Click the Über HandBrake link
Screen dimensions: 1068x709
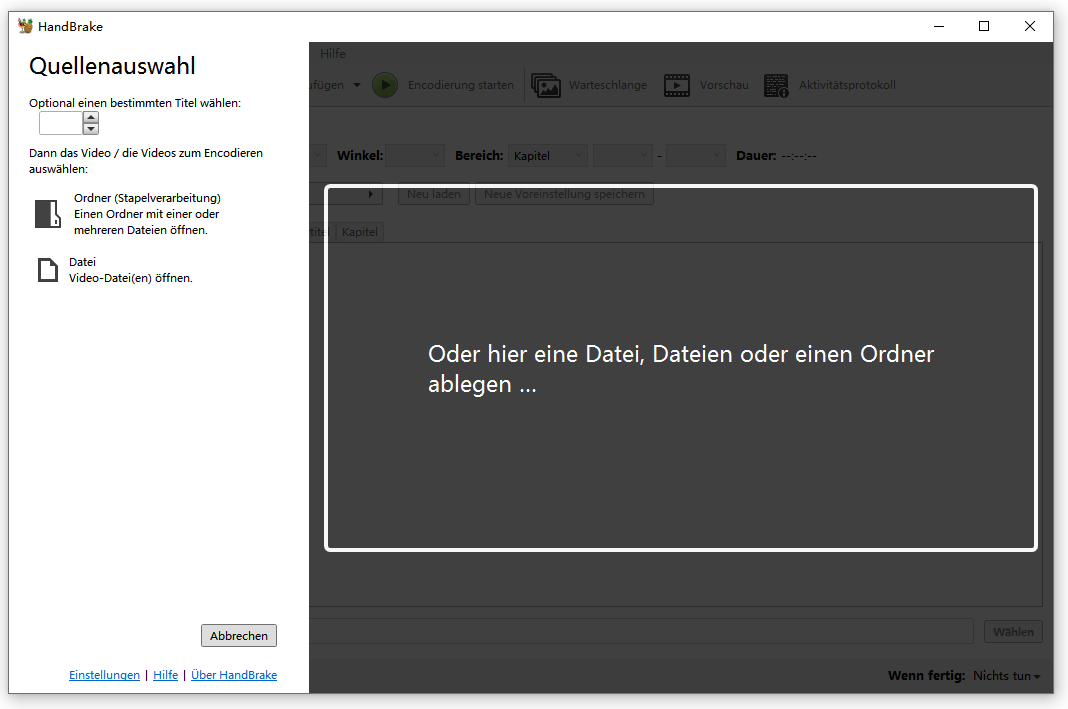pyautogui.click(x=234, y=675)
